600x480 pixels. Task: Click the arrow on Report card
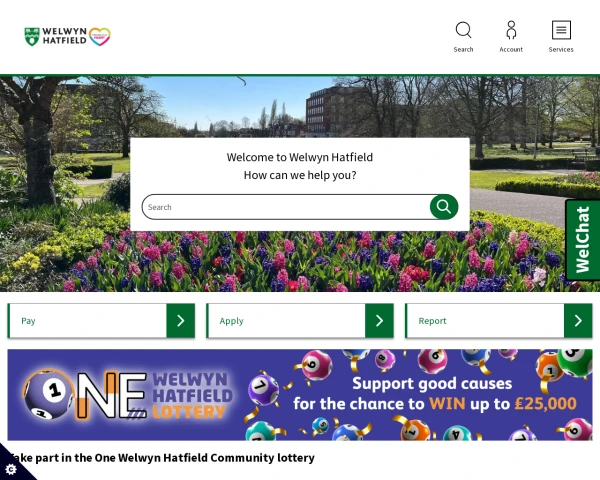click(x=578, y=321)
